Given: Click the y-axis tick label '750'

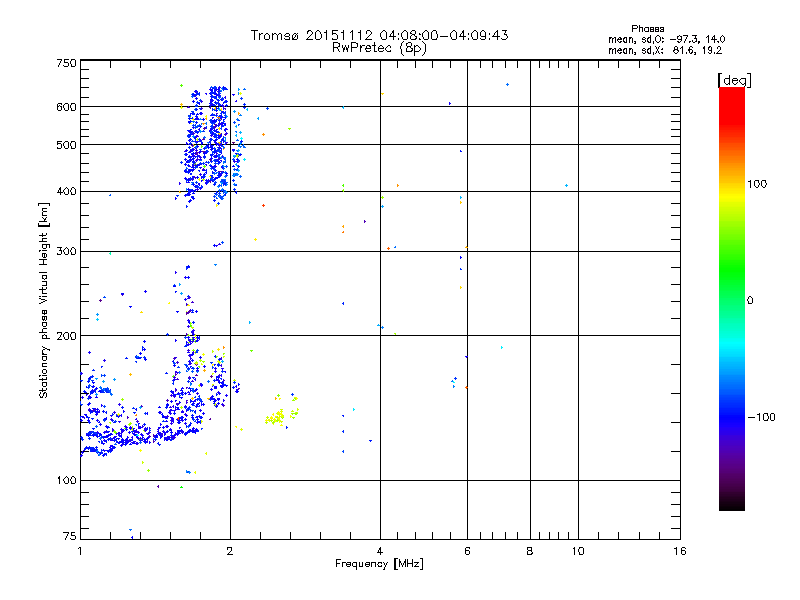Looking at the screenshot, I should pos(66,64).
